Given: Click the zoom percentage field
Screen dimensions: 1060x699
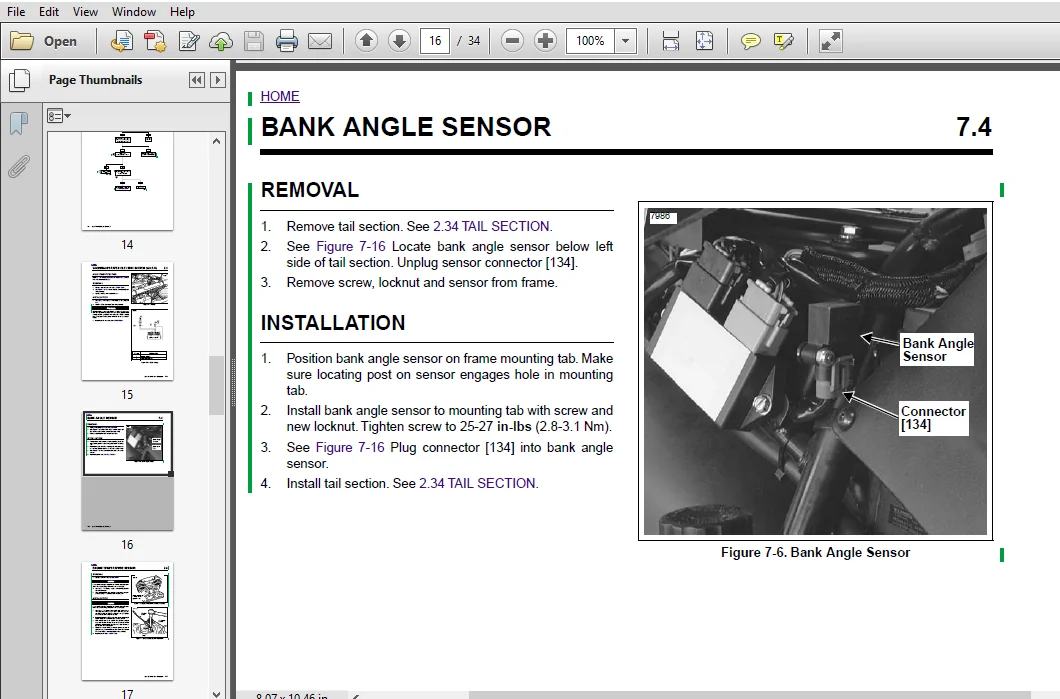Looking at the screenshot, I should point(590,41).
